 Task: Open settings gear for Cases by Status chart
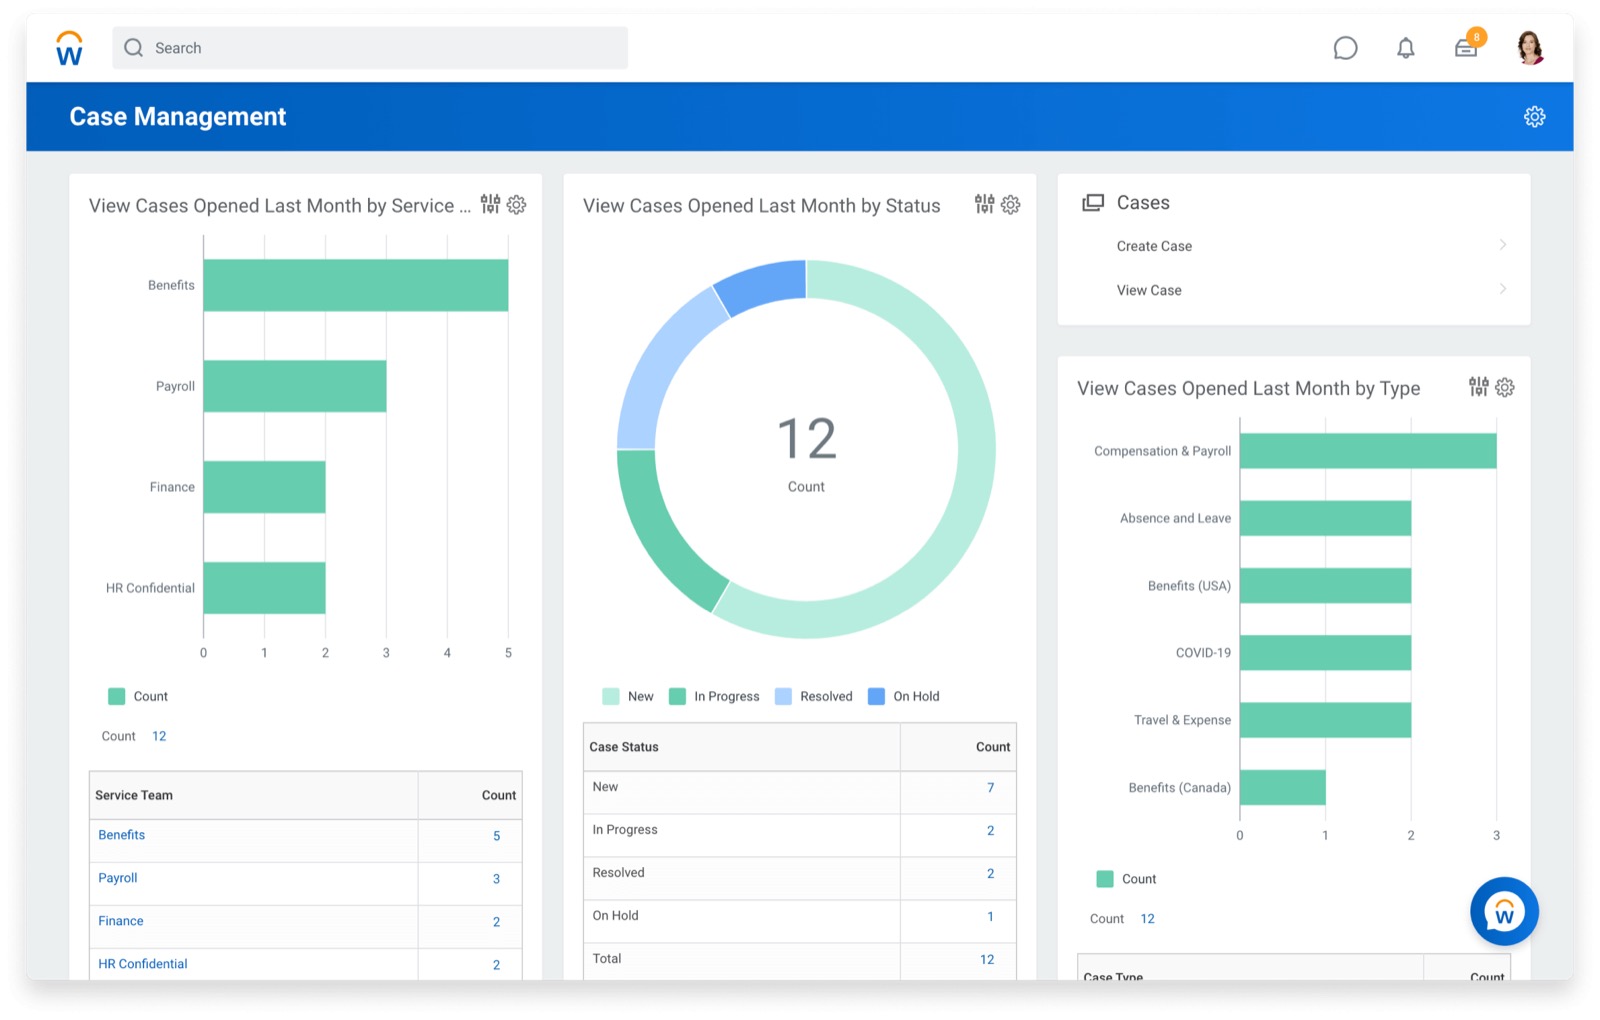click(1011, 204)
